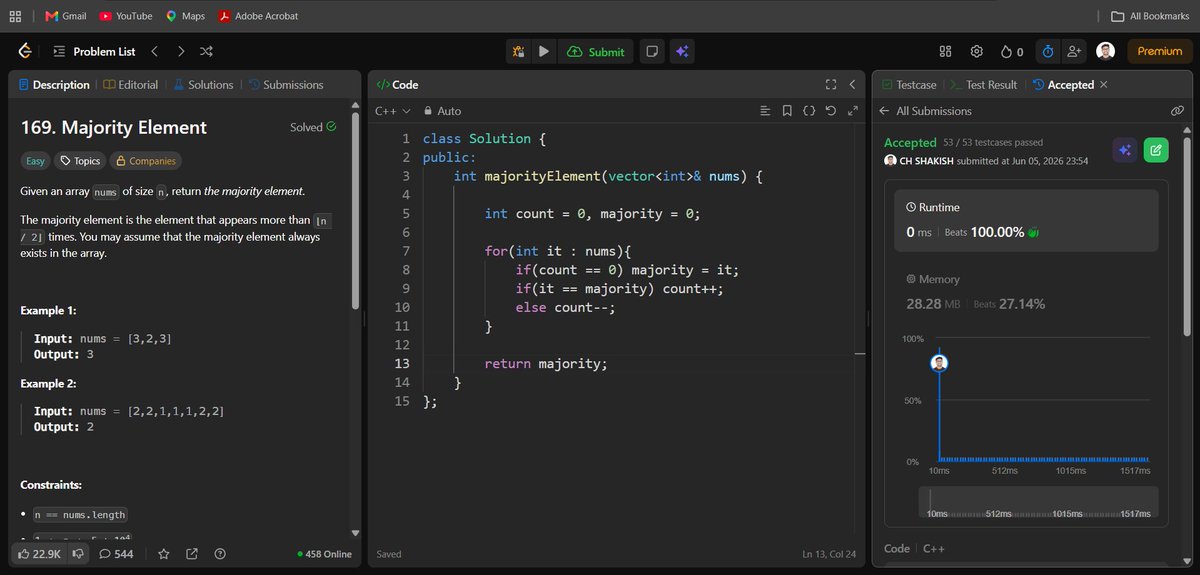
Task: Switch to the Testcase tab
Action: click(909, 85)
